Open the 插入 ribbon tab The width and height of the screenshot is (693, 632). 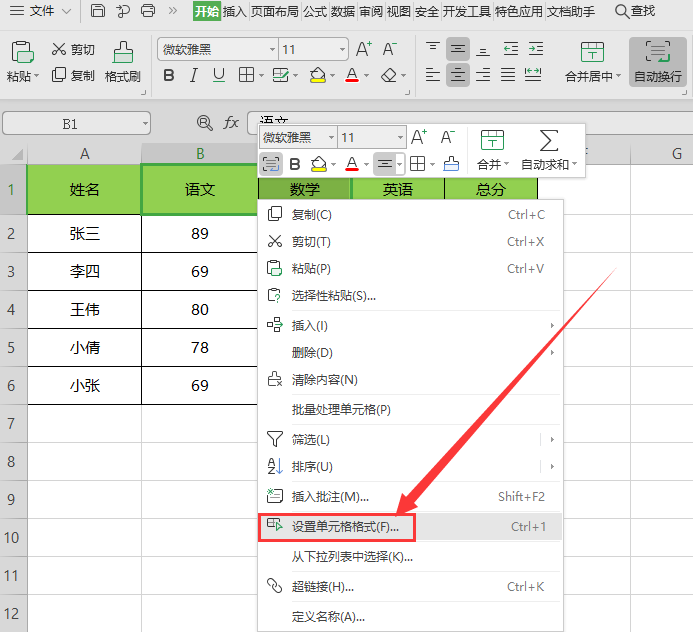pyautogui.click(x=234, y=11)
